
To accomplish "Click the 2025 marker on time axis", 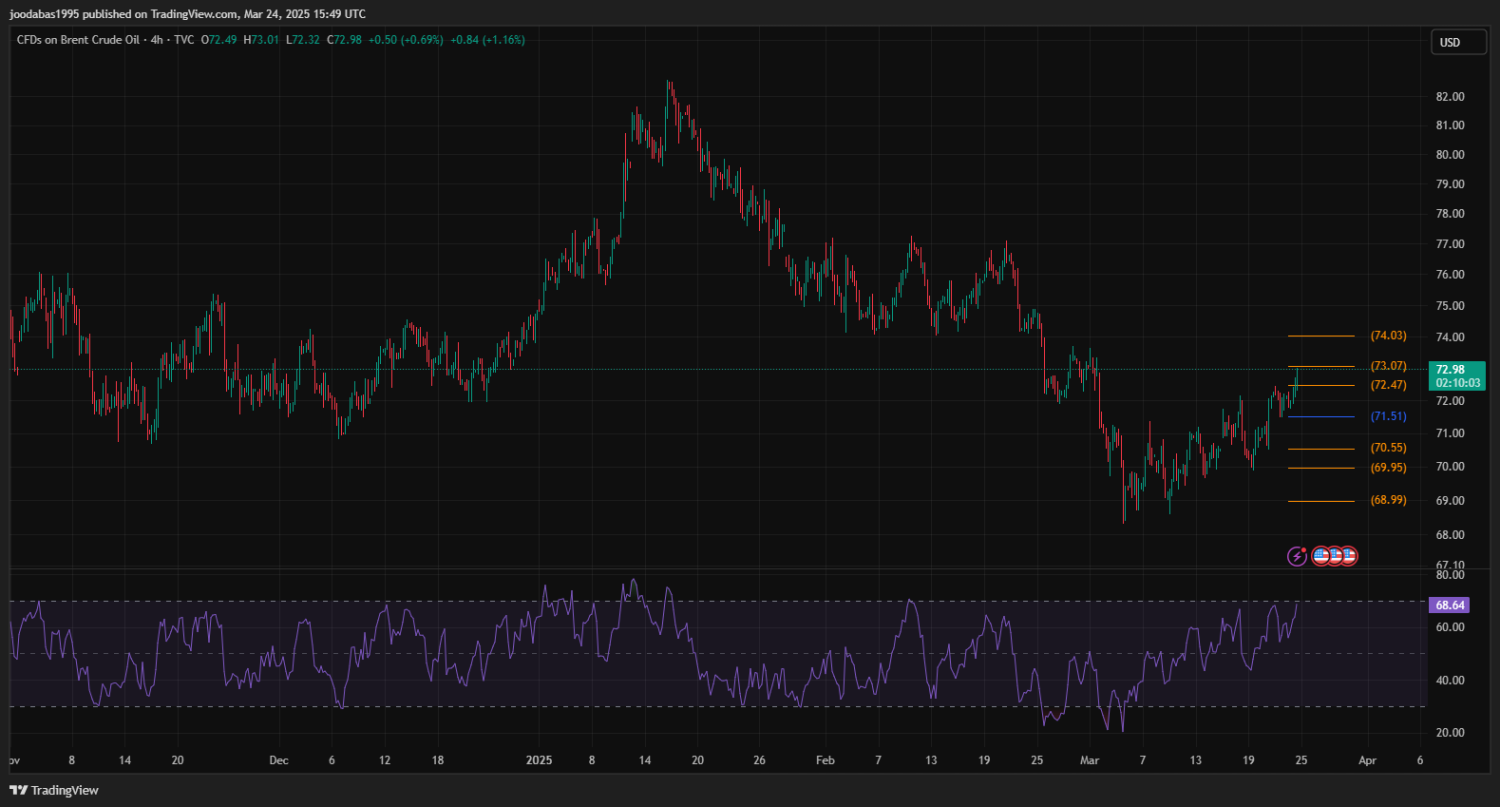I will [540, 760].
